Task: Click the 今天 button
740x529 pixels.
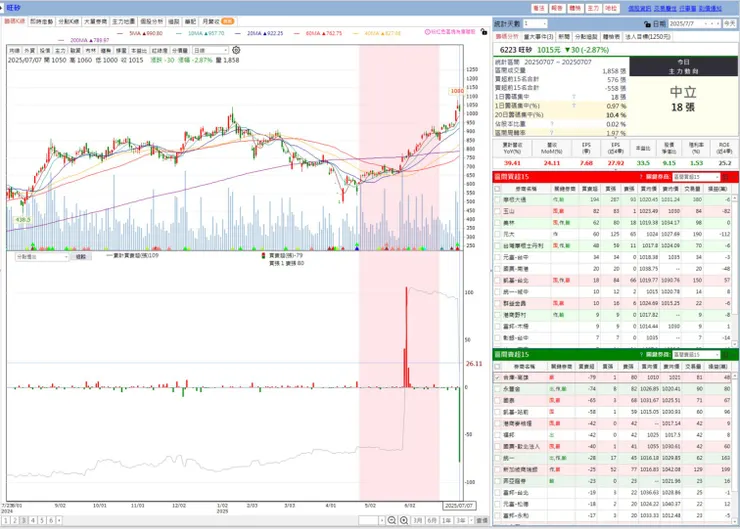Action: pos(730,24)
